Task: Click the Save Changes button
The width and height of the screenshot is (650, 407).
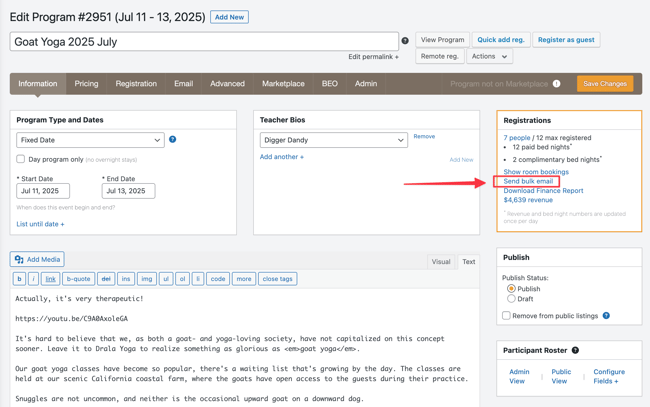Action: tap(605, 84)
